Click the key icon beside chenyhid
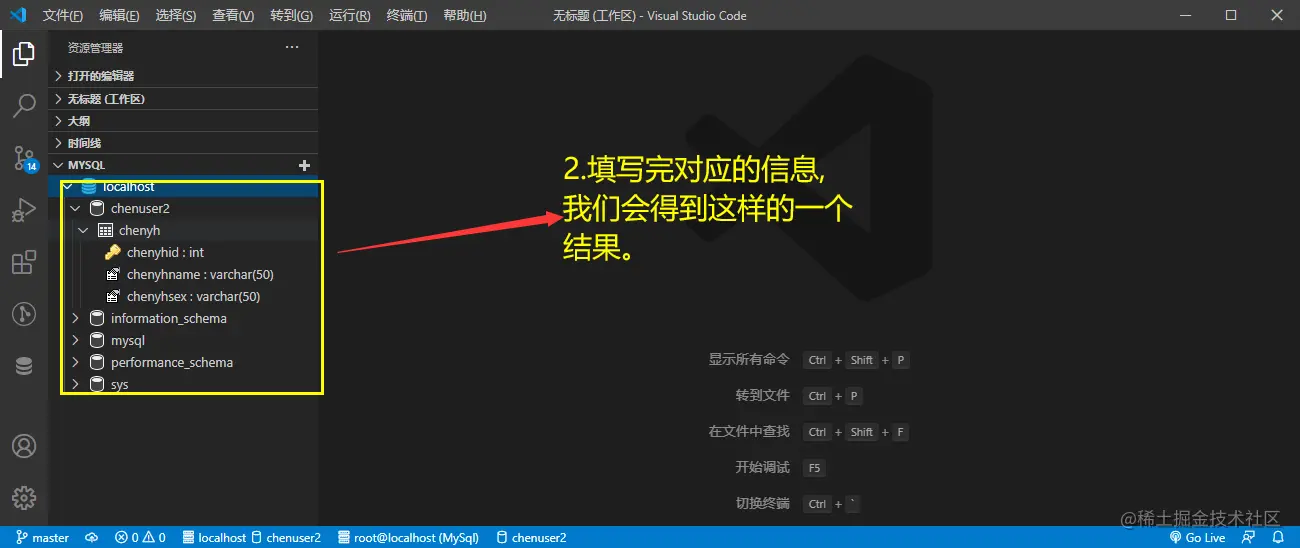This screenshot has height=548, width=1300. click(x=113, y=253)
